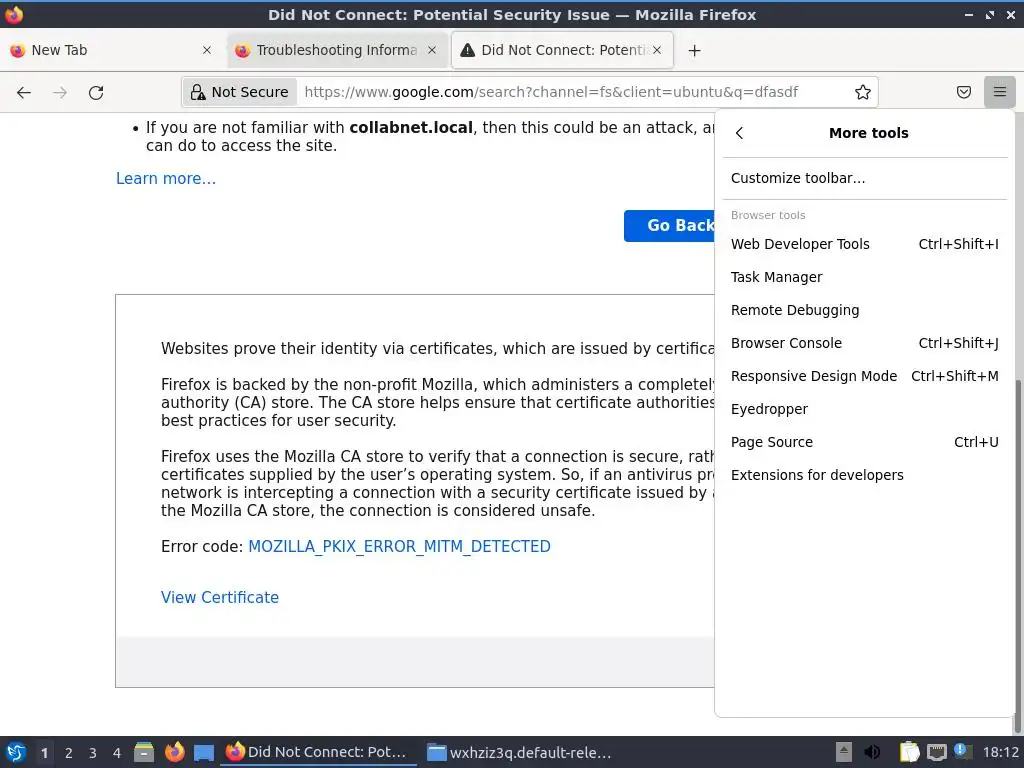Open Customize toolbar… option

(865, 178)
